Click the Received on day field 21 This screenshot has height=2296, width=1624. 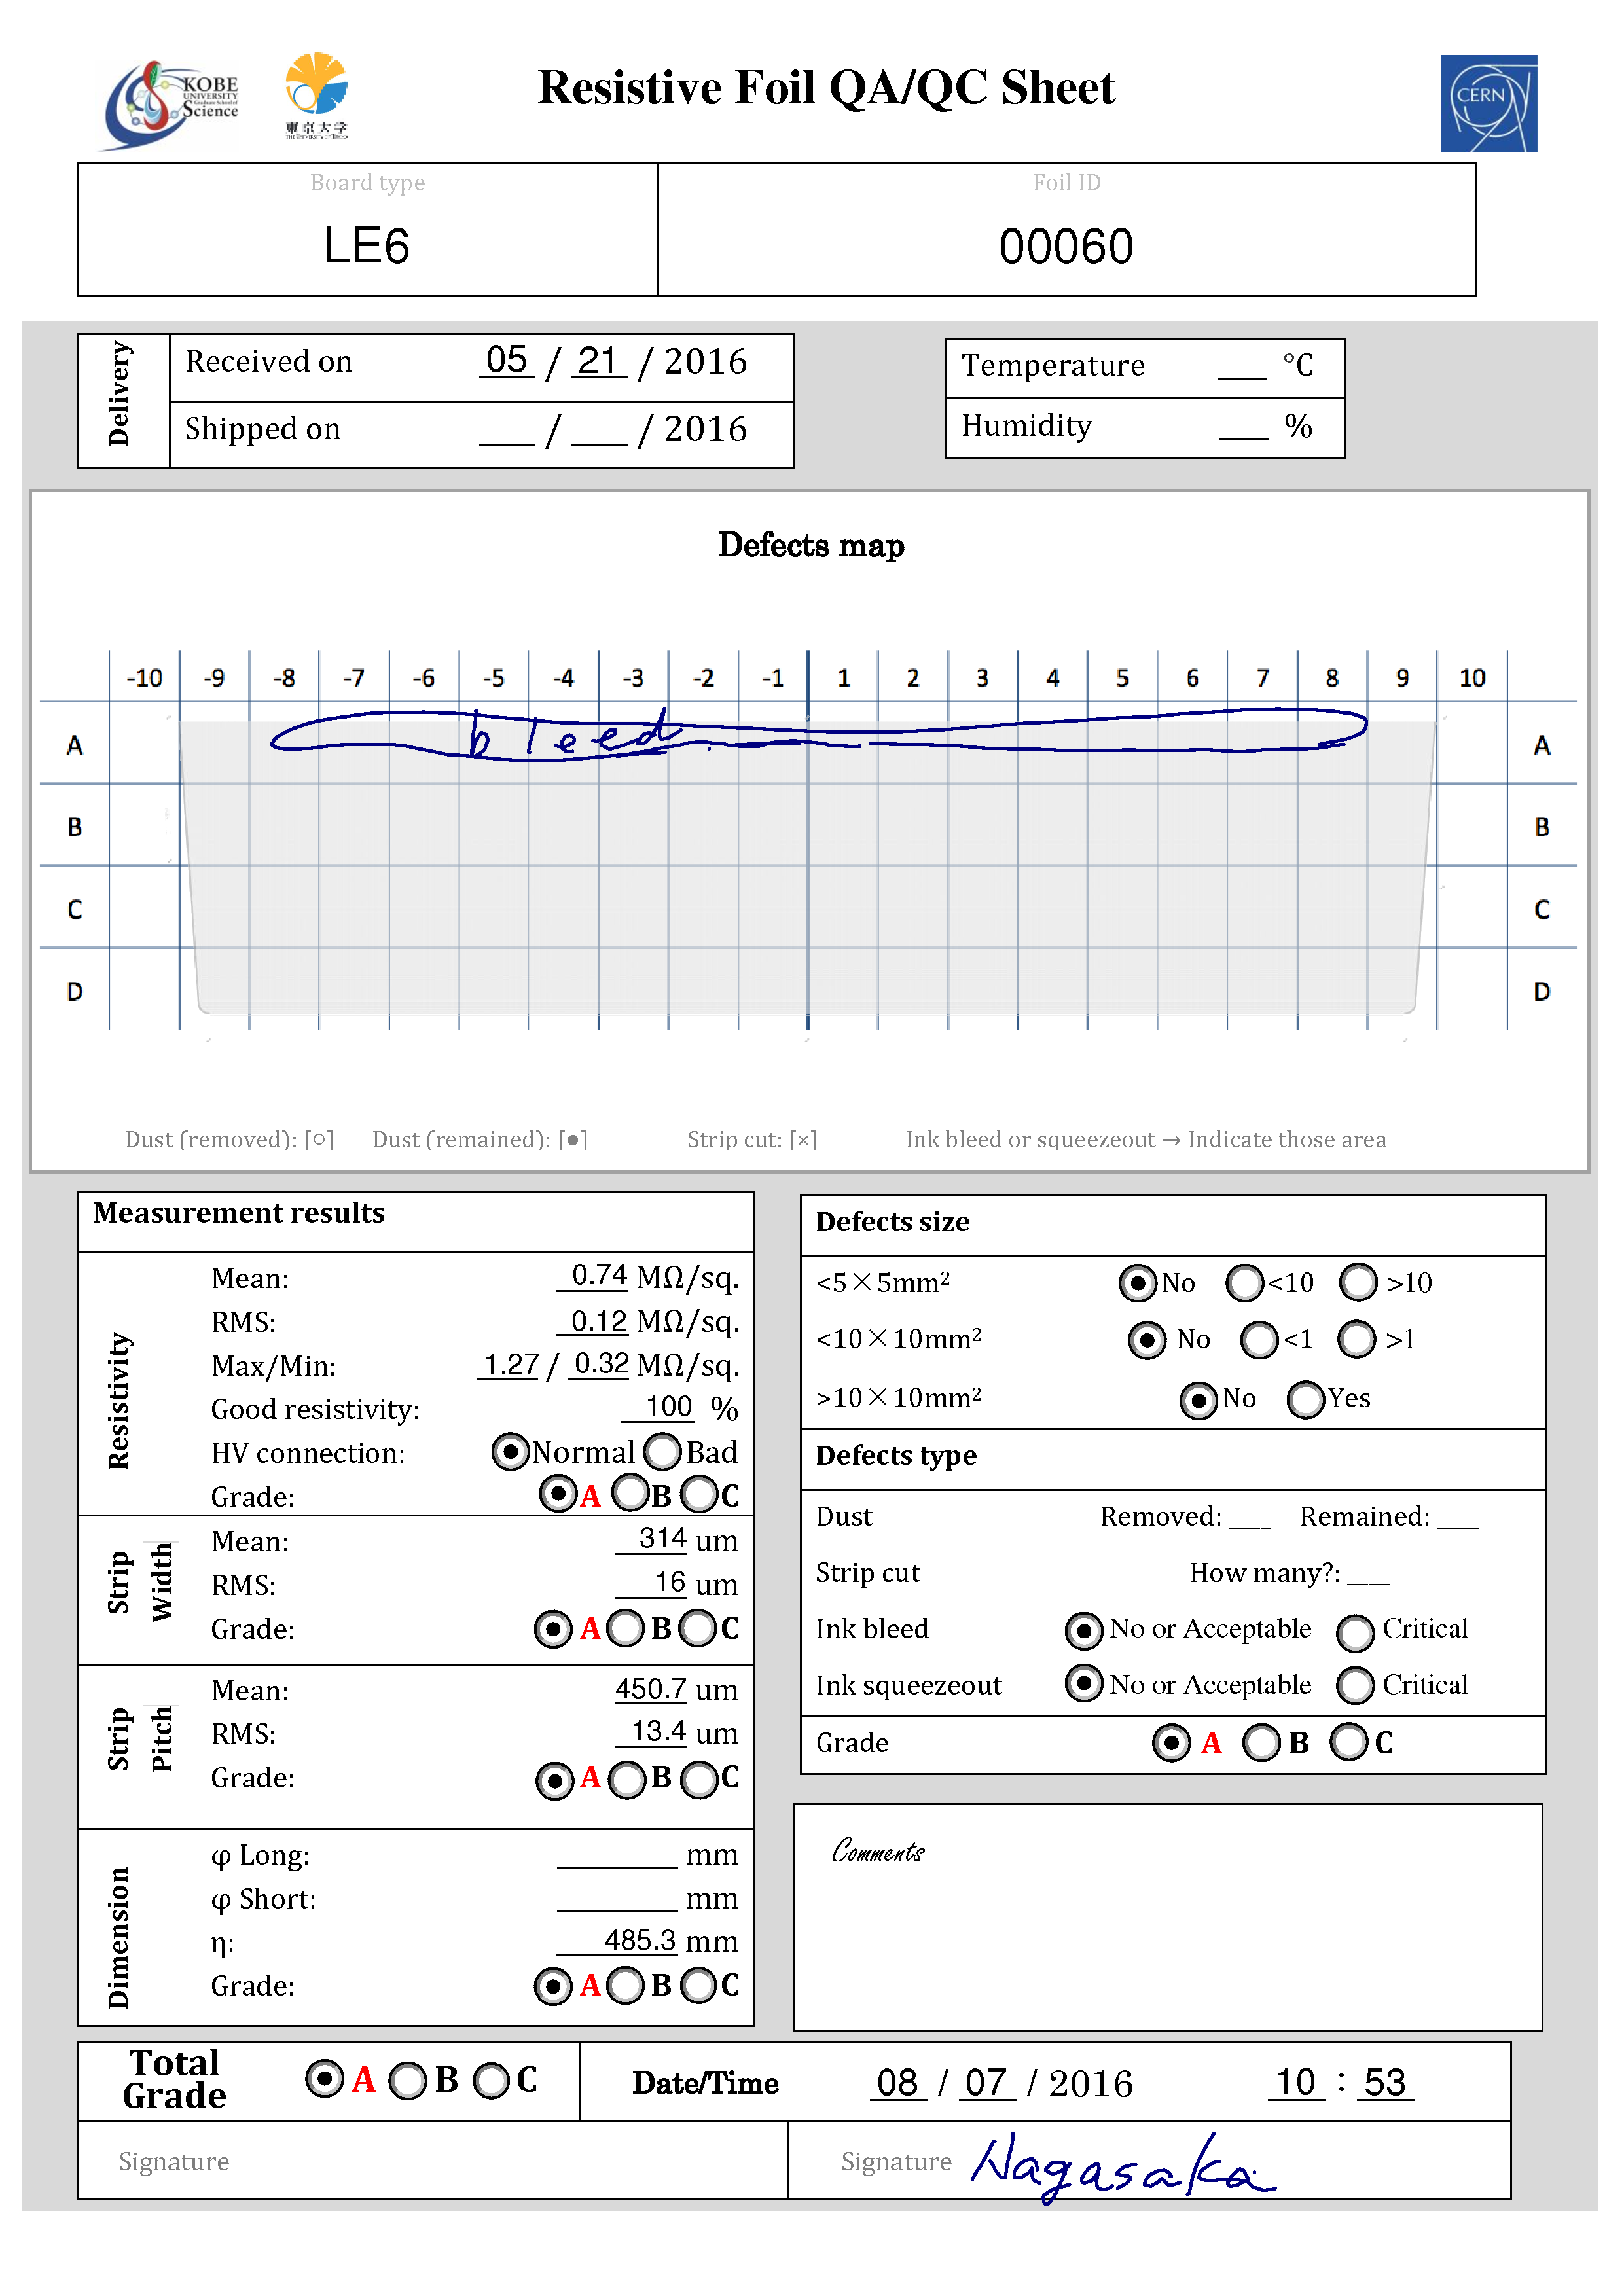[598, 361]
